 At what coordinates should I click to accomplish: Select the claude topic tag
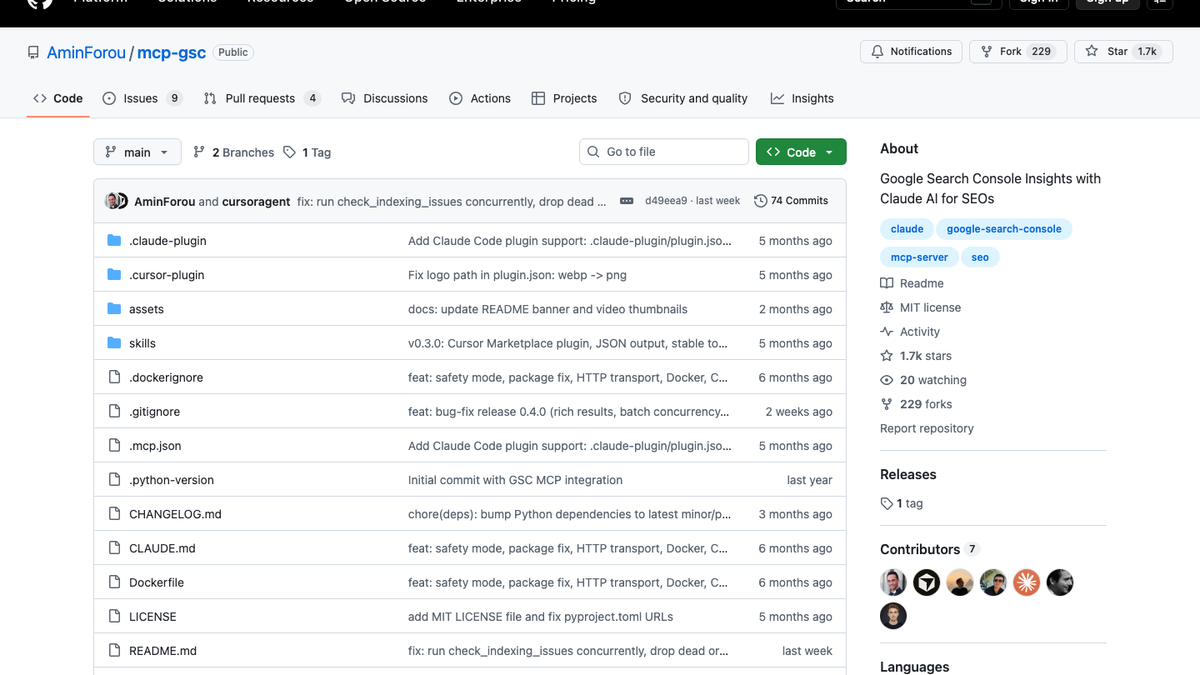point(907,229)
